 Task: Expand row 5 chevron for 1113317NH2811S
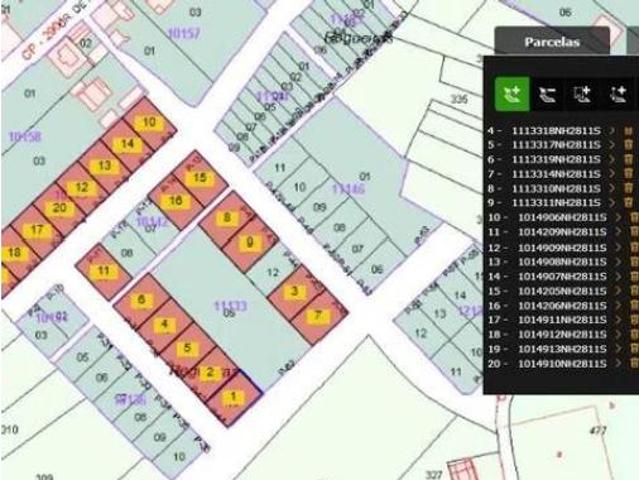[611, 145]
